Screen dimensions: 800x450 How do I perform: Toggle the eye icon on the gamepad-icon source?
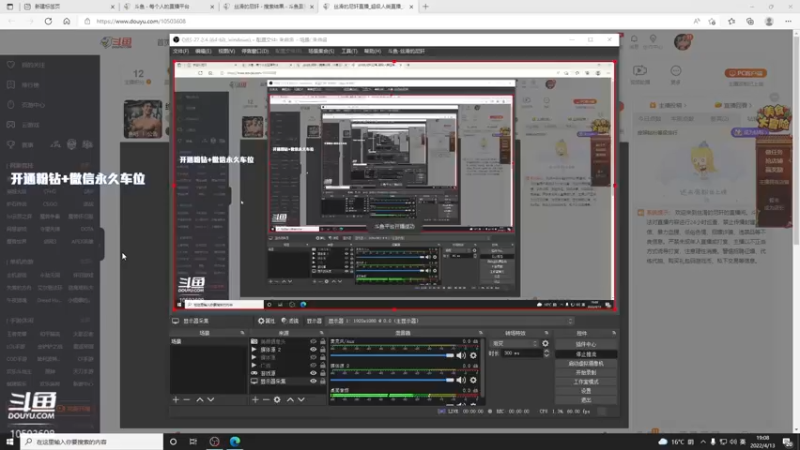[x=313, y=373]
